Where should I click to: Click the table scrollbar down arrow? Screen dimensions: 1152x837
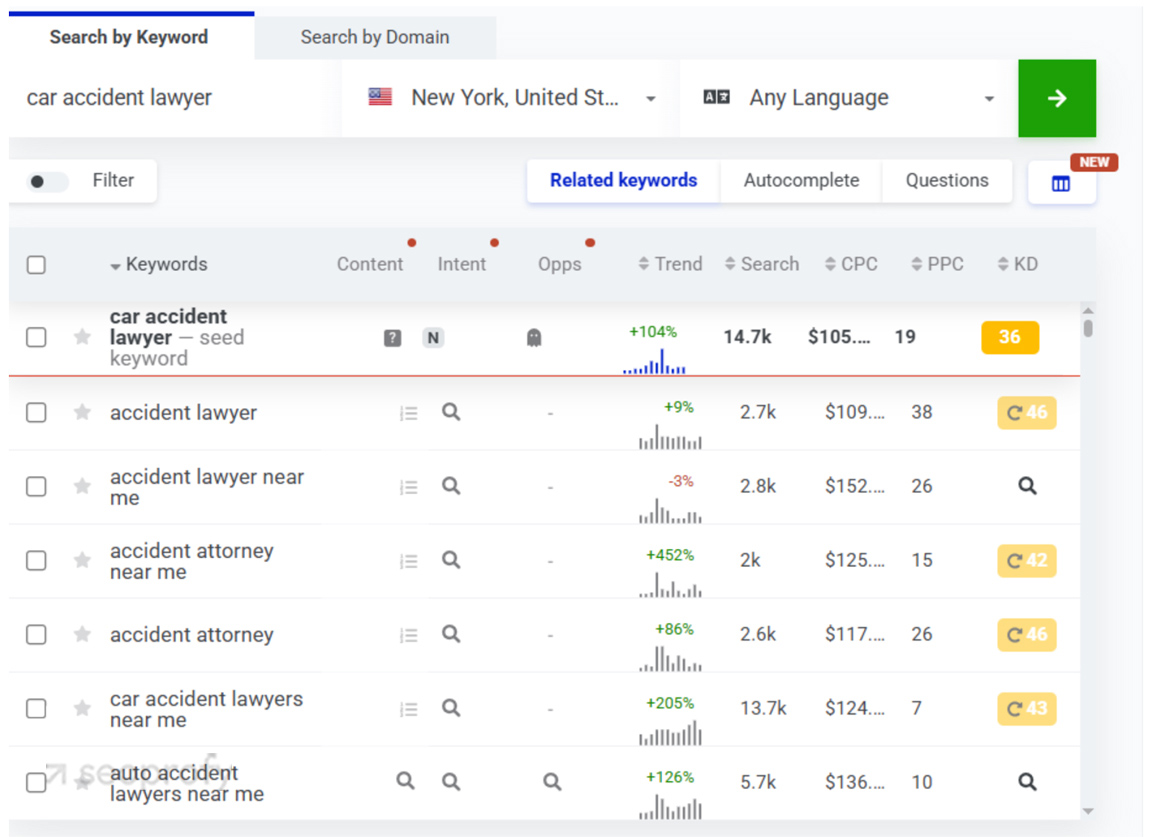tap(1088, 811)
